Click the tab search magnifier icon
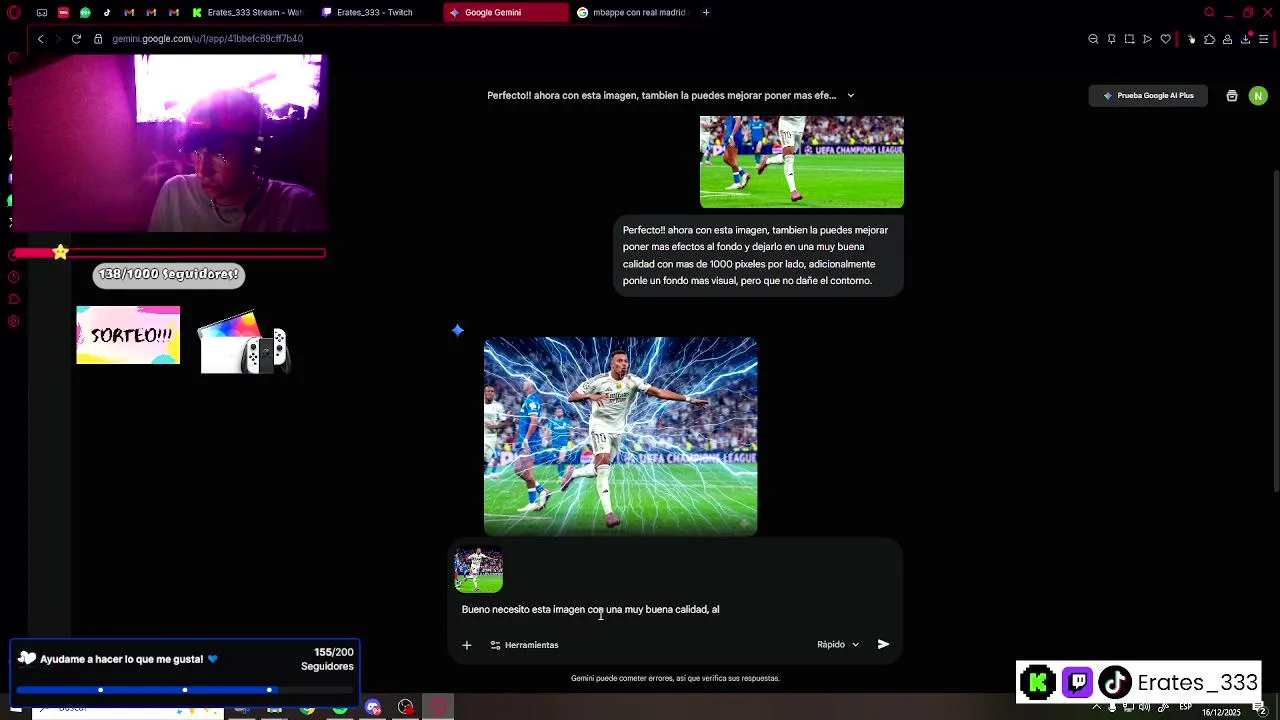 point(1209,12)
